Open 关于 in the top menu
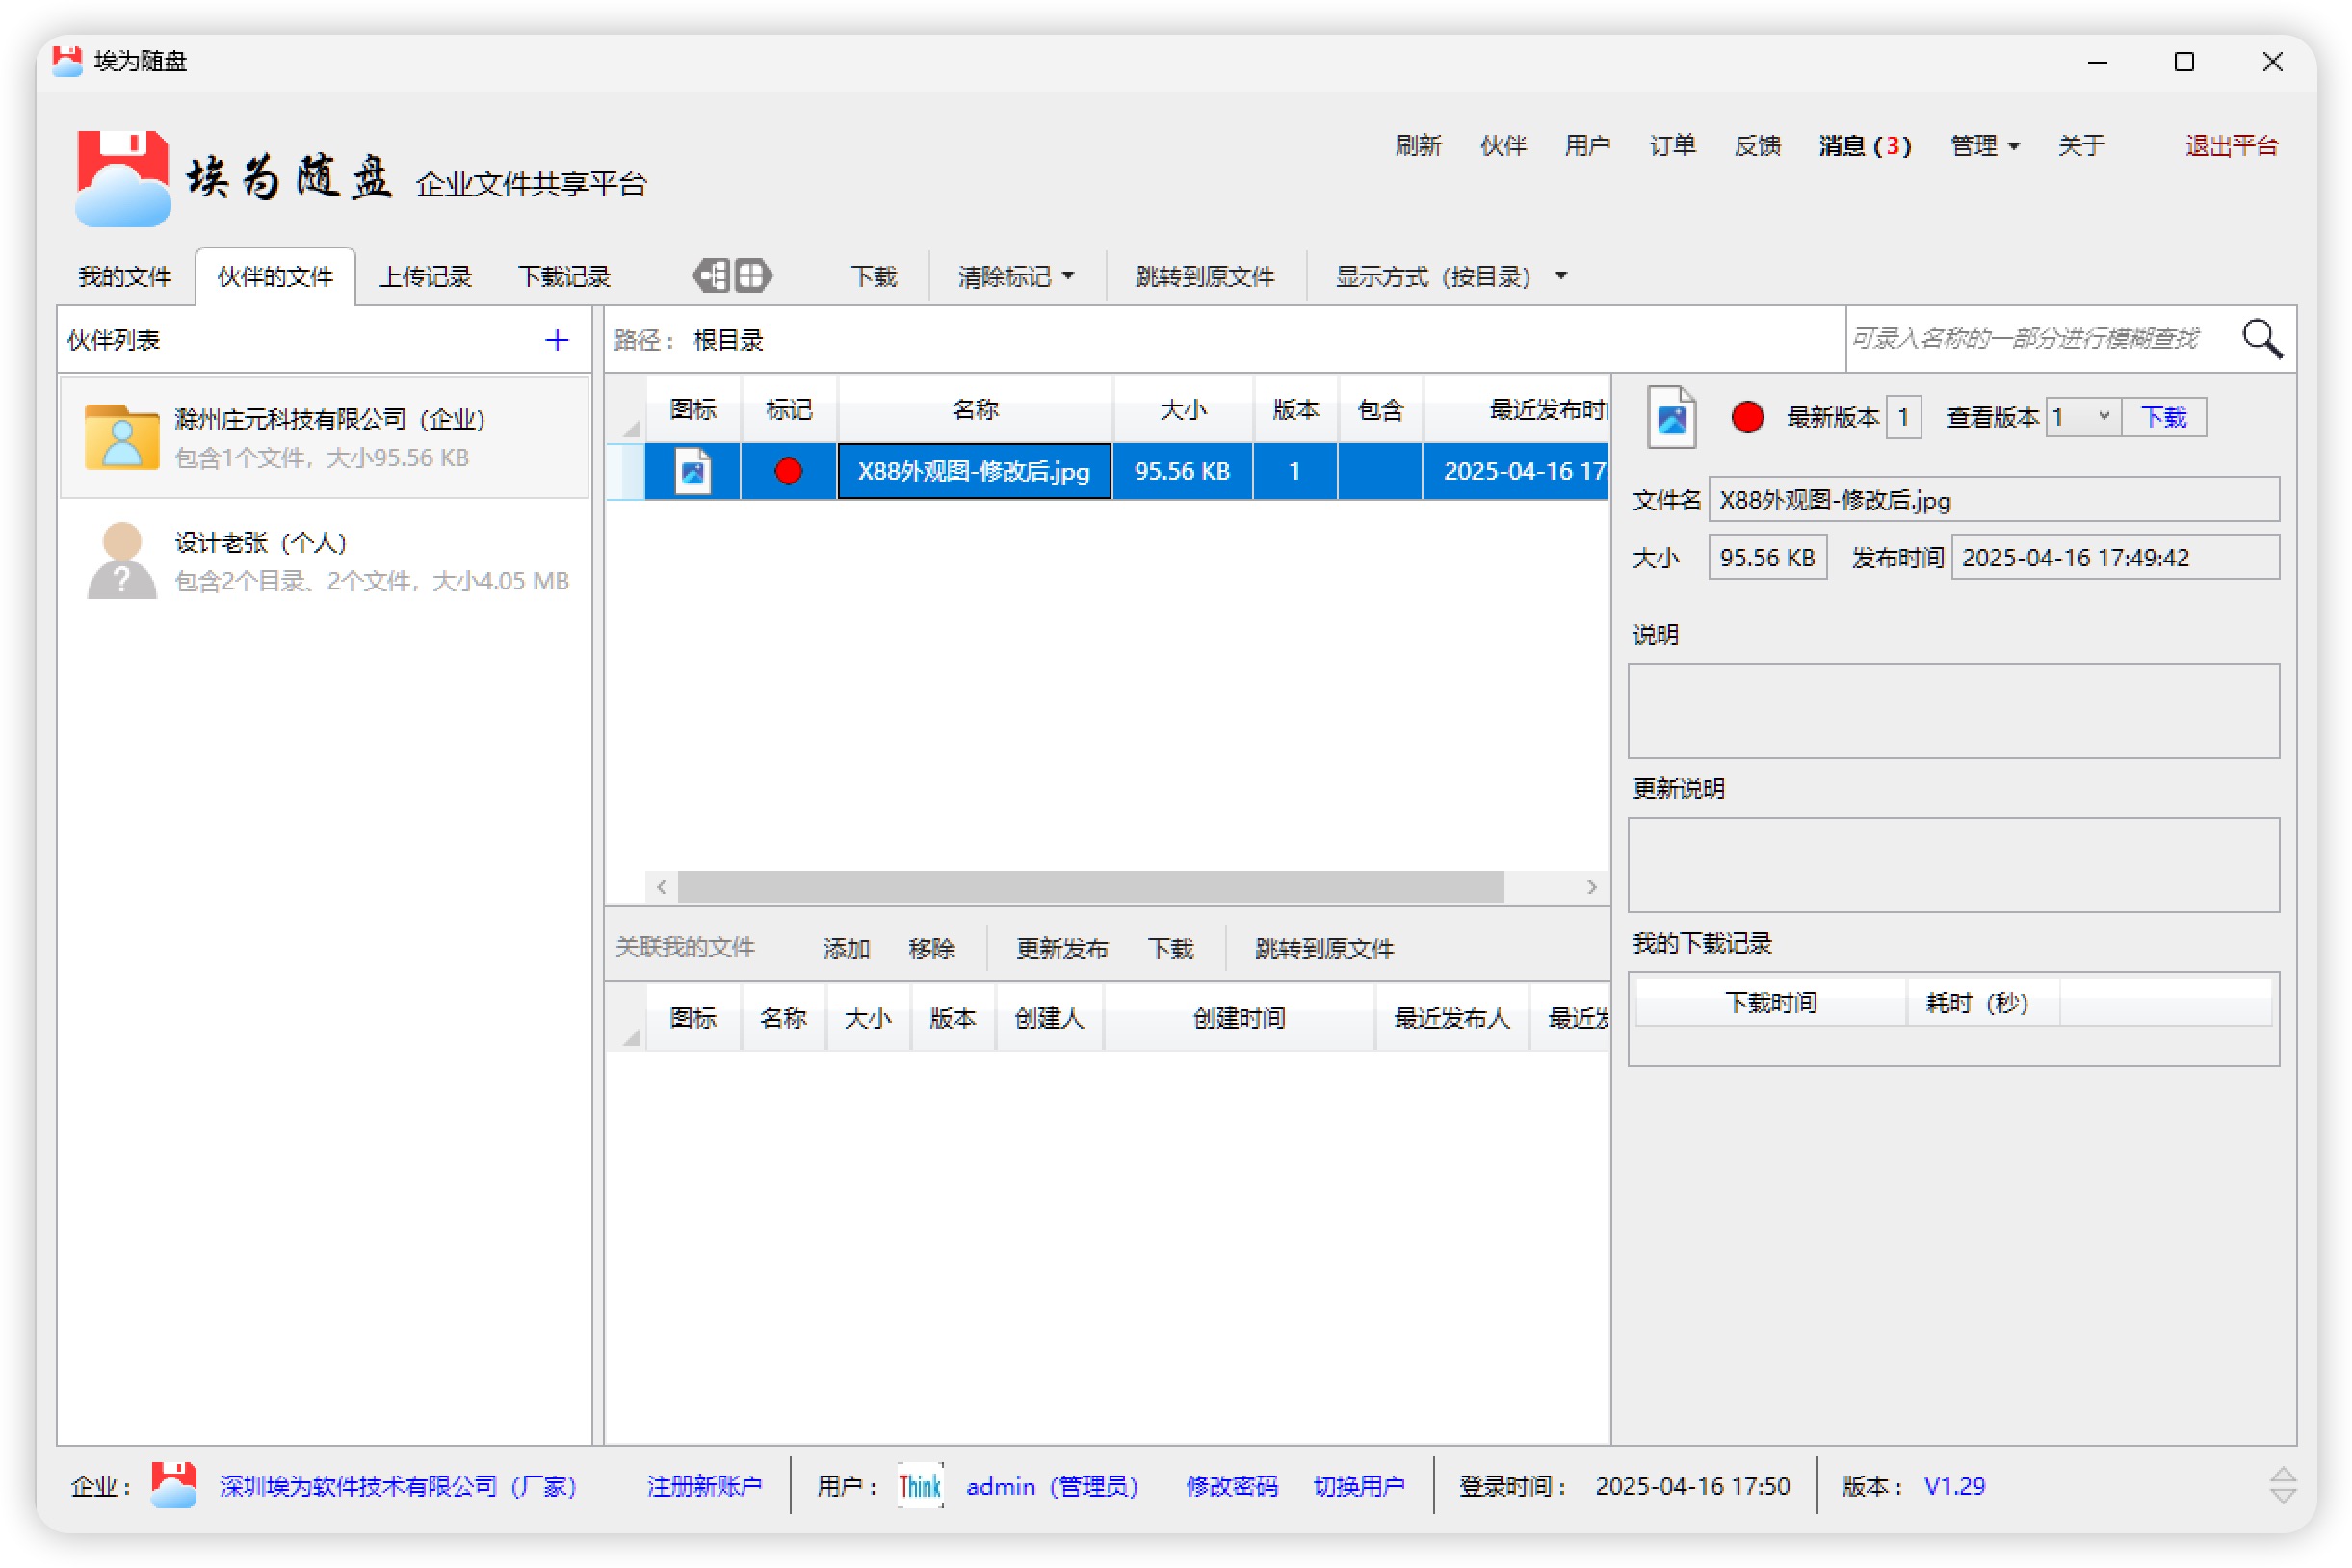This screenshot has height=1568, width=2352. [x=2081, y=146]
